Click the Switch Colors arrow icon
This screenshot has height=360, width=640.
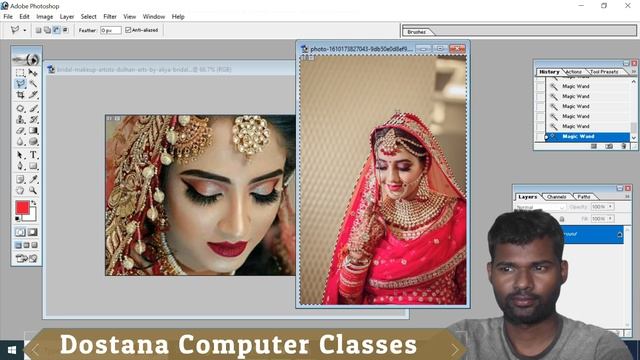[x=34, y=202]
